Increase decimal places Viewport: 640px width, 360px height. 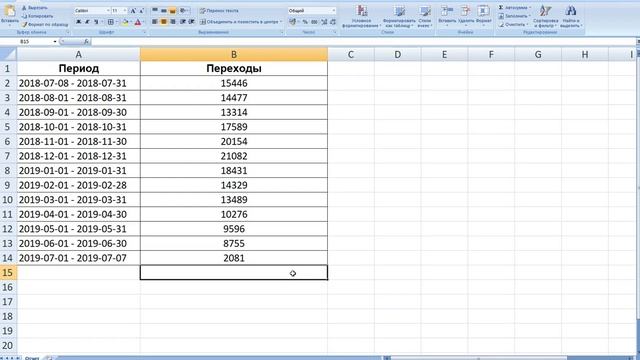click(324, 22)
